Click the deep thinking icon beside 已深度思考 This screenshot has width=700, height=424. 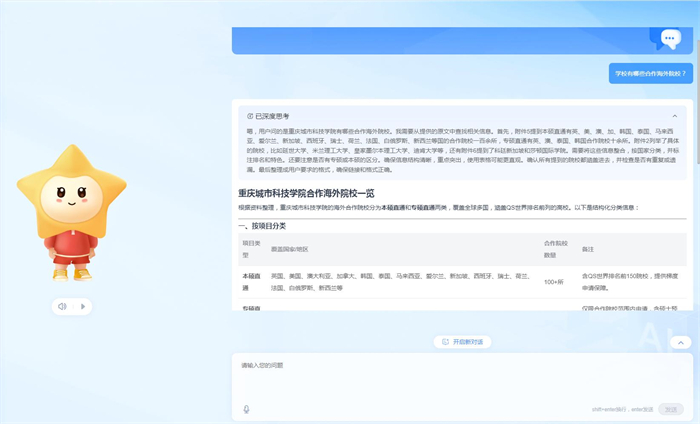coord(250,116)
